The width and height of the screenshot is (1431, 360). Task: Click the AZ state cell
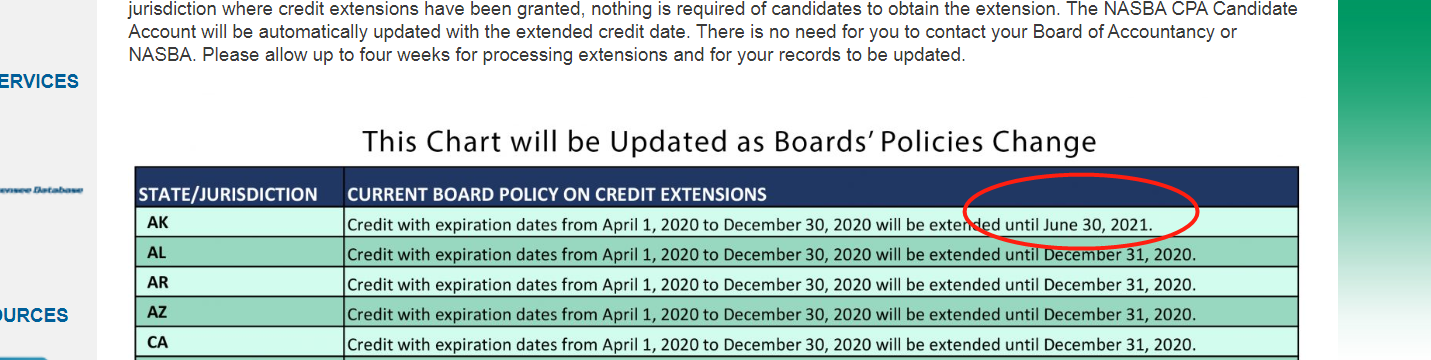pos(240,312)
